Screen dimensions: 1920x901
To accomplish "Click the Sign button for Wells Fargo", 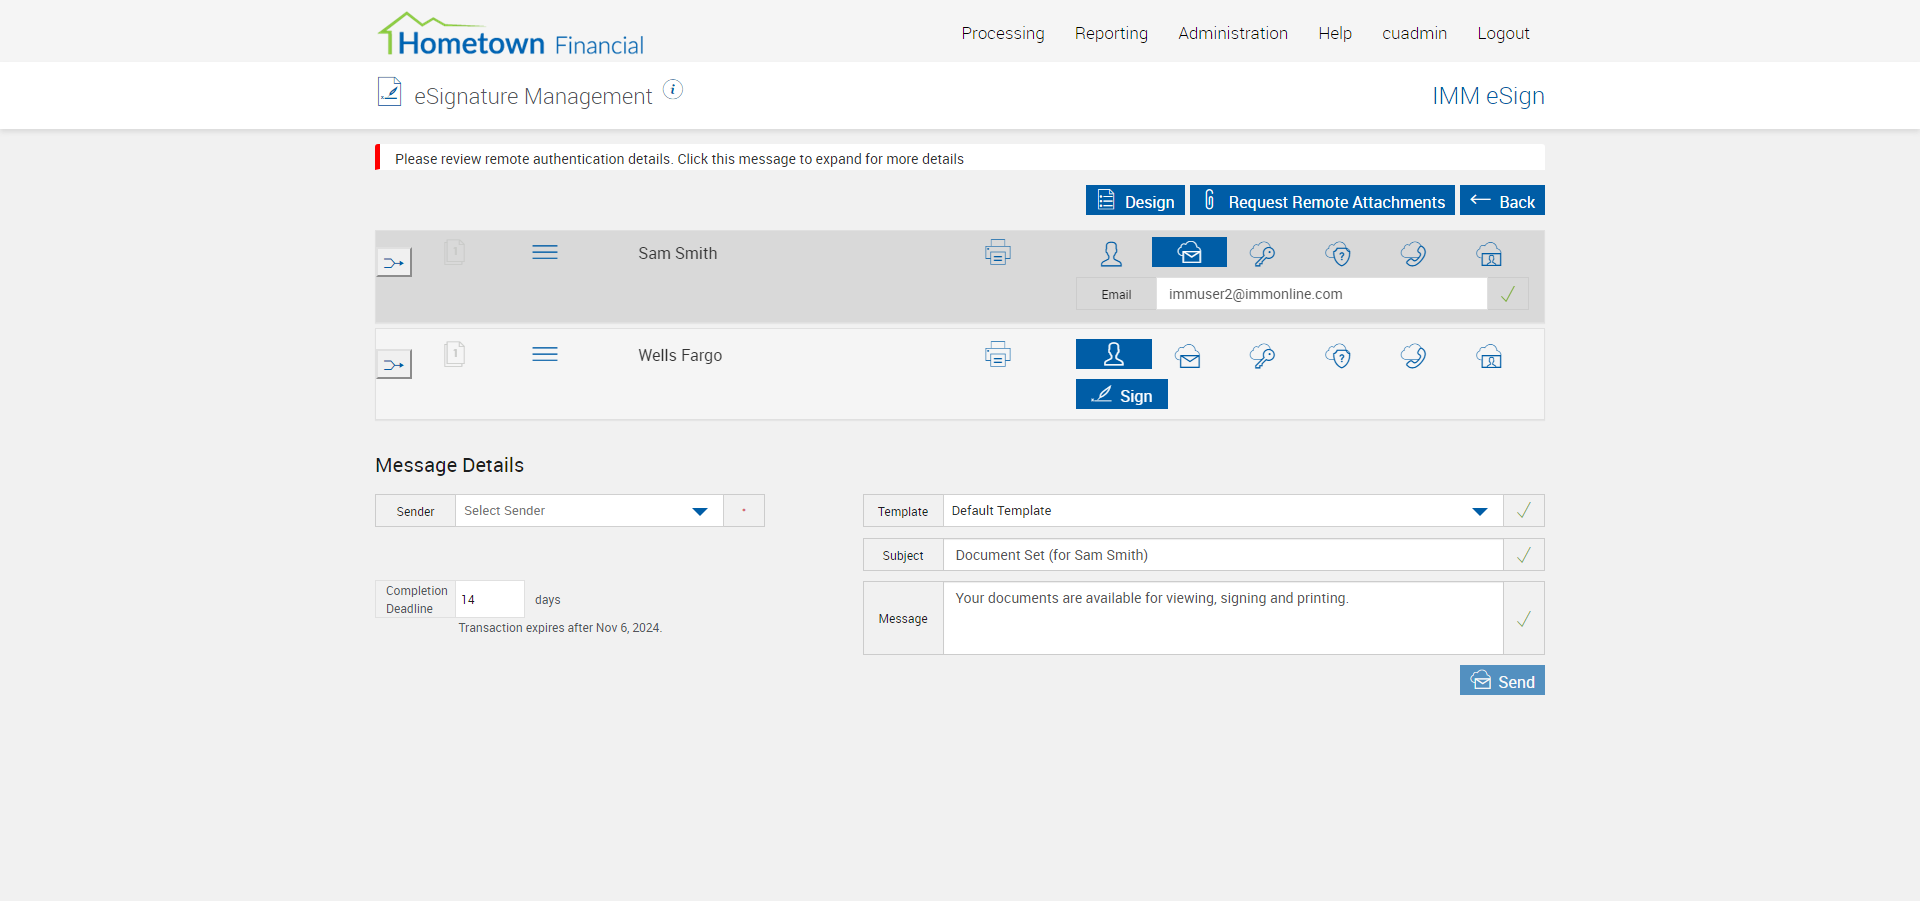I will pos(1122,394).
